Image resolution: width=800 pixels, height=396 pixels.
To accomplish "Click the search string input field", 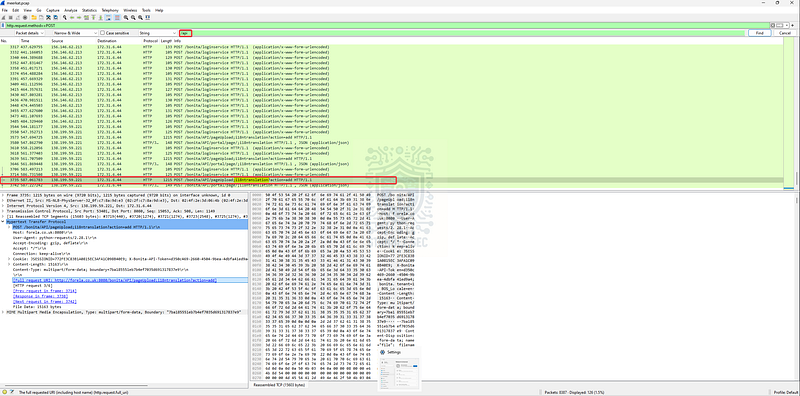I will click(462, 33).
